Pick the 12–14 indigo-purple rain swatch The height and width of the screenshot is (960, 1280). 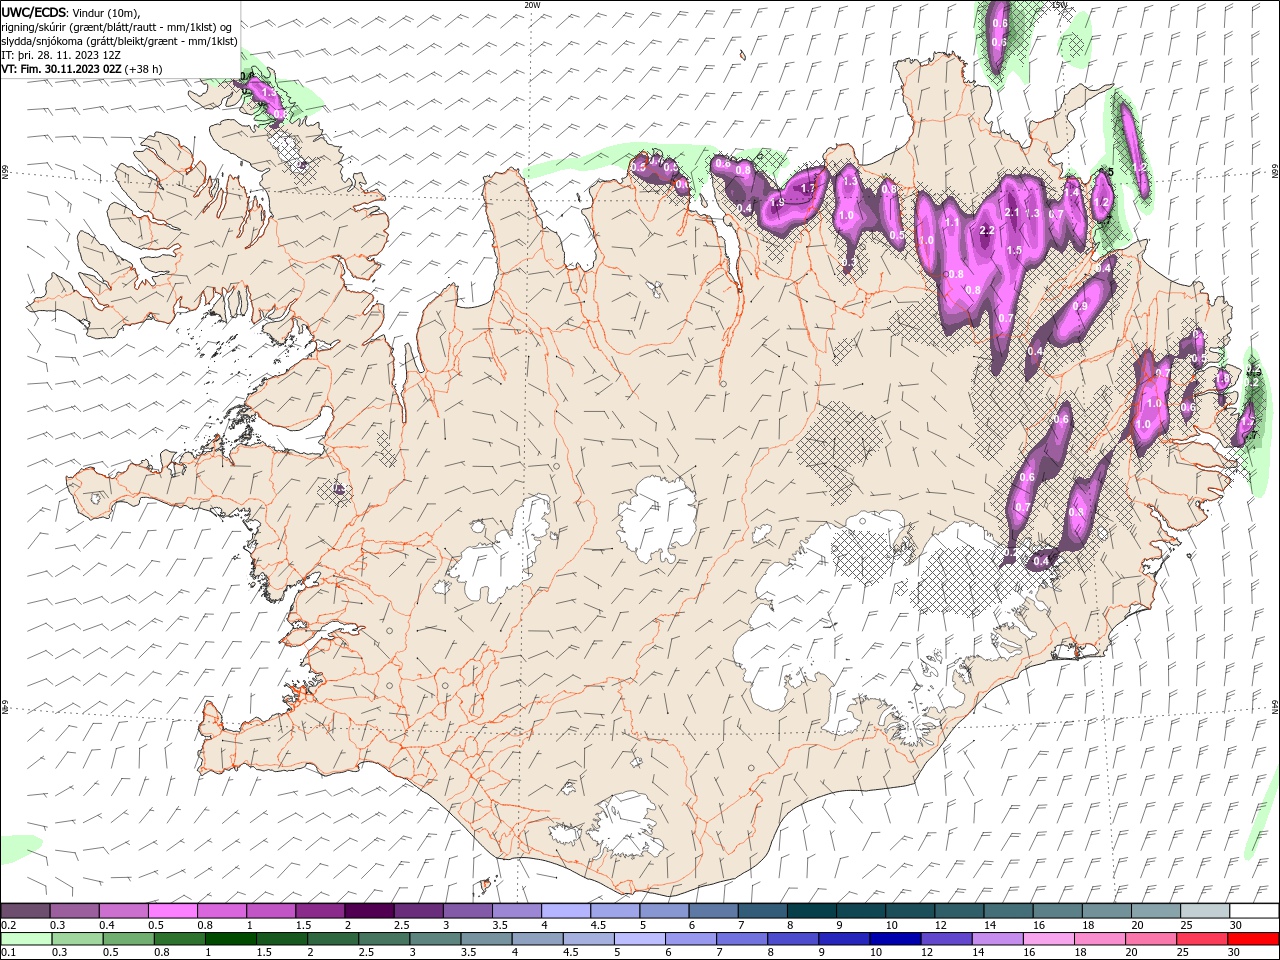click(945, 938)
